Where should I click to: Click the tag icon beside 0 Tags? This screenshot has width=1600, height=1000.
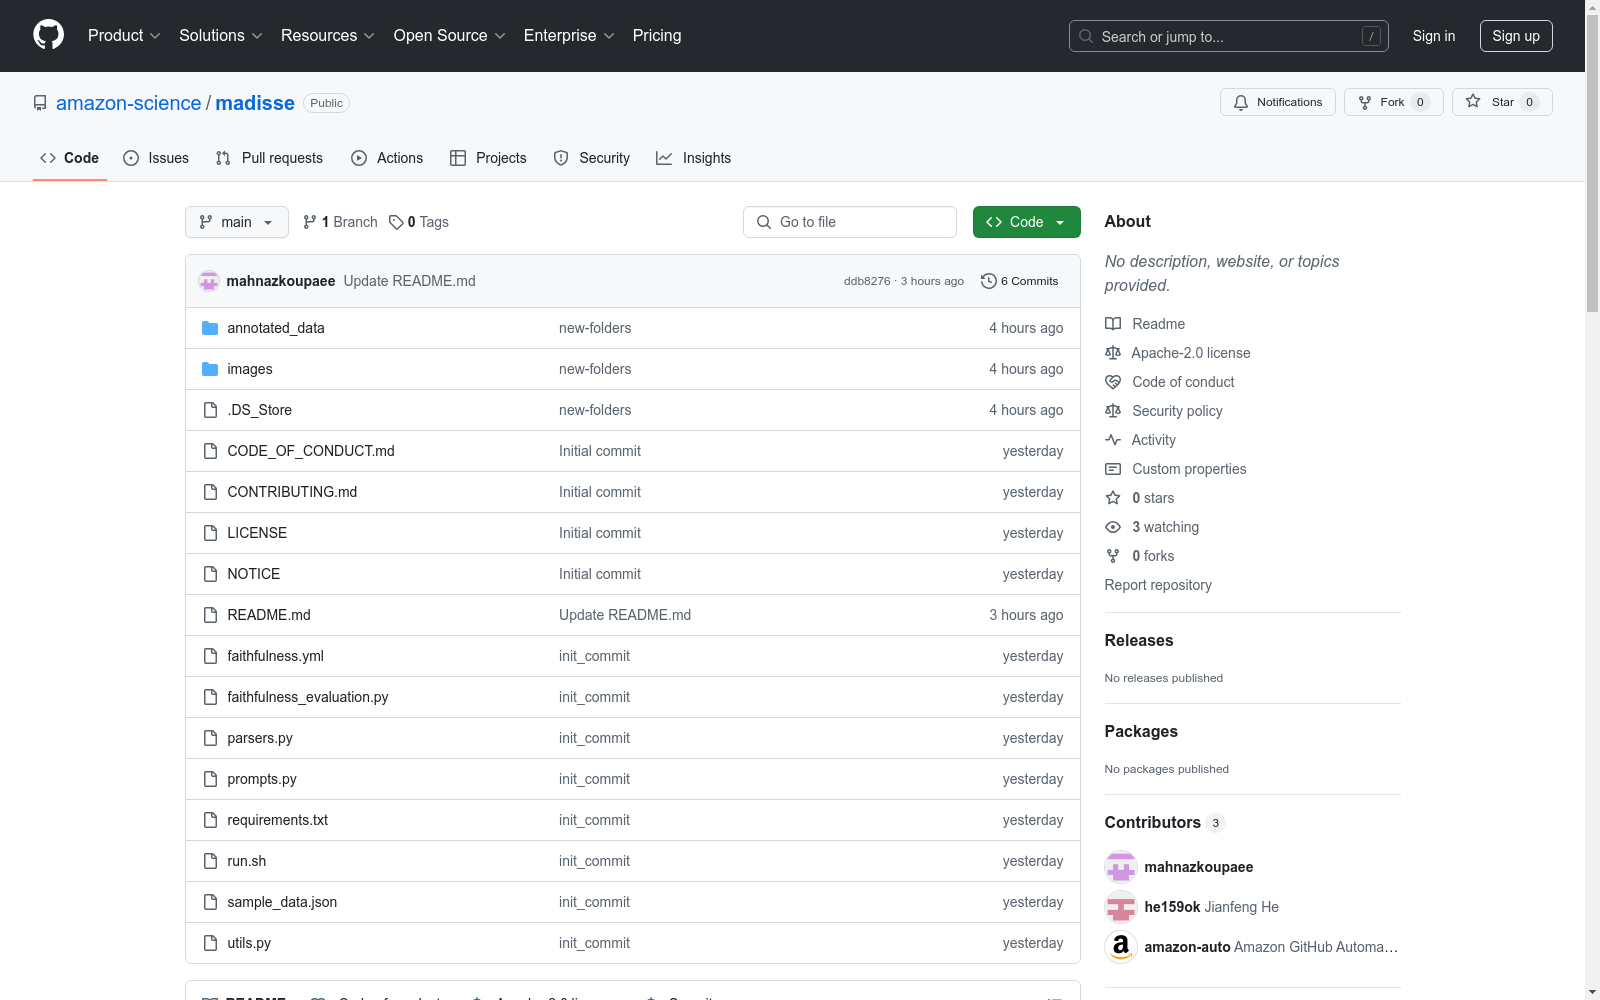pos(396,222)
